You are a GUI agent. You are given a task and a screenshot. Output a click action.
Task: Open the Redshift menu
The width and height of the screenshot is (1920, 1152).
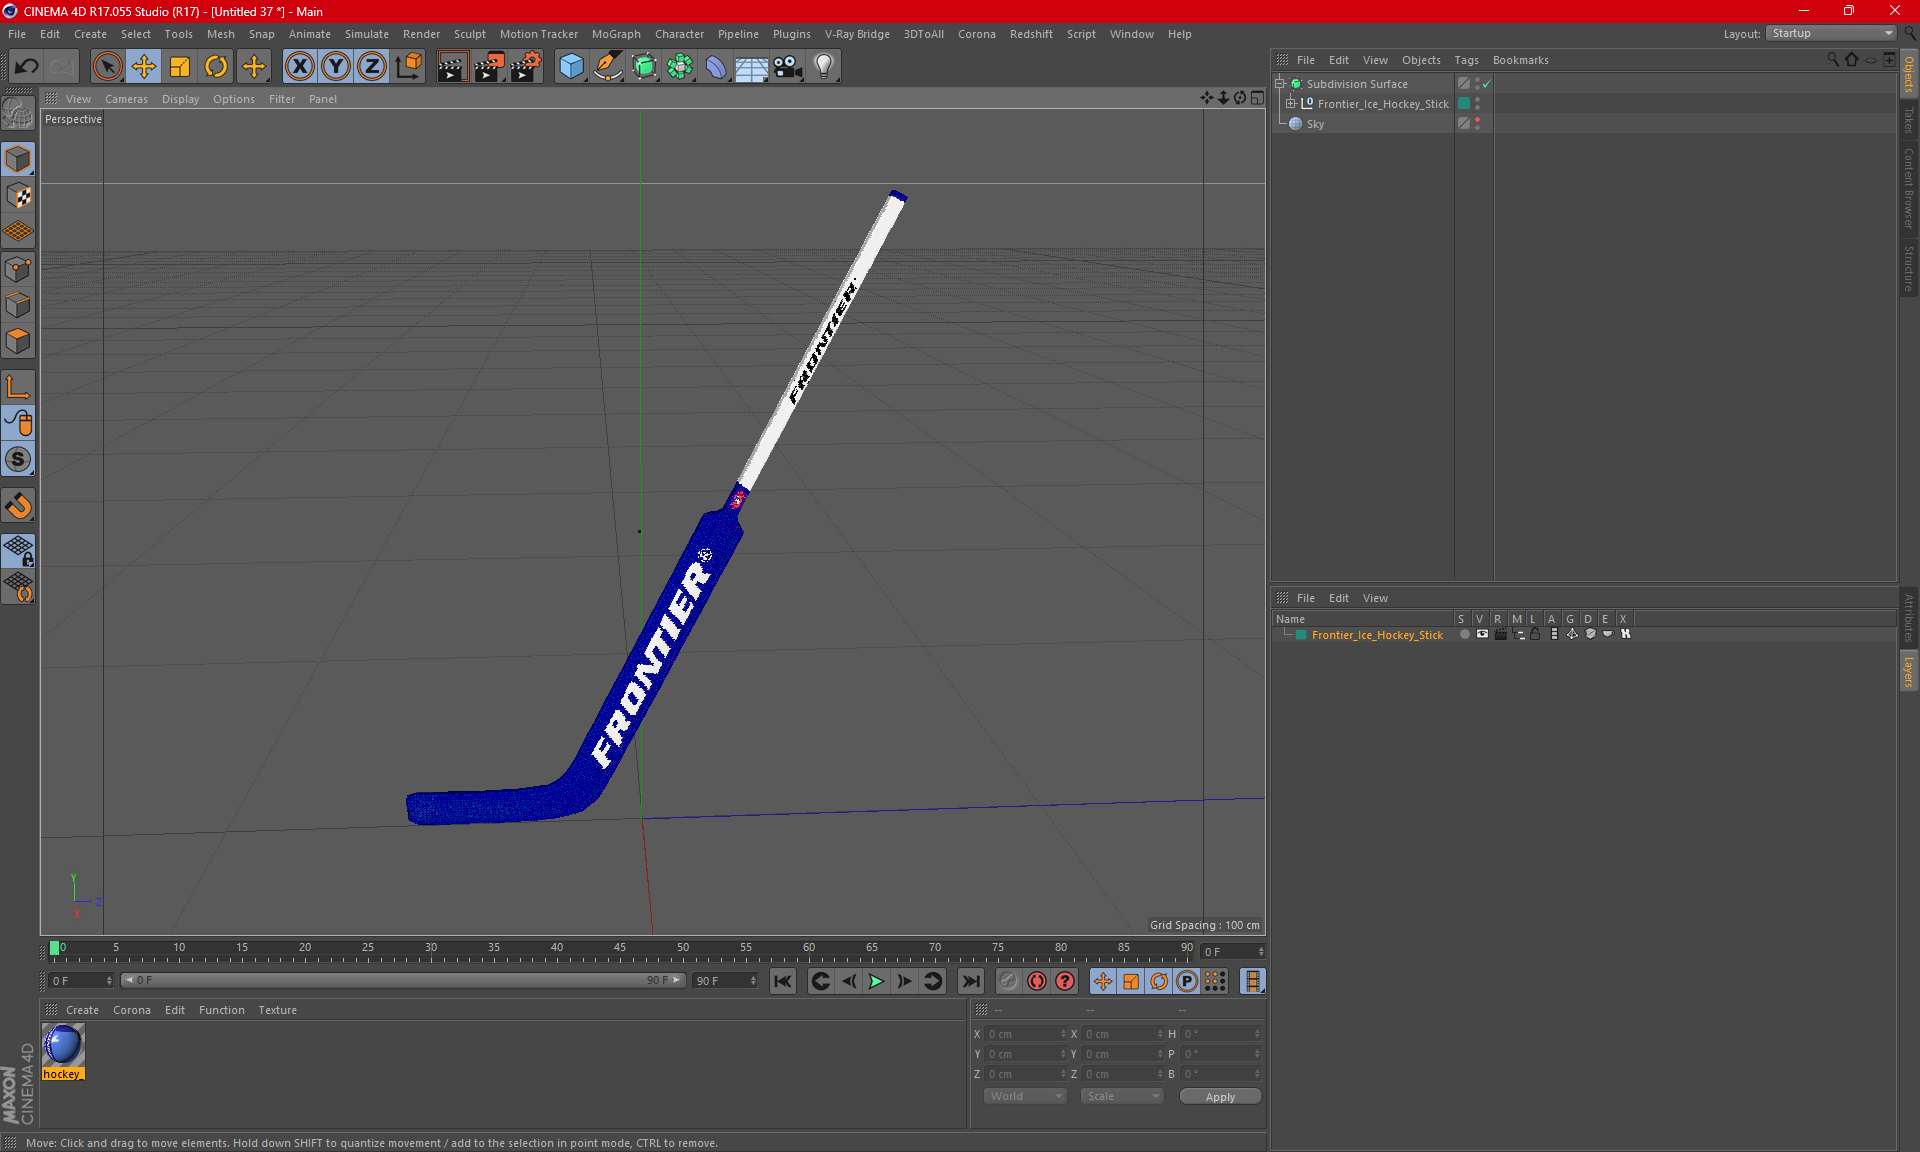coord(1031,34)
